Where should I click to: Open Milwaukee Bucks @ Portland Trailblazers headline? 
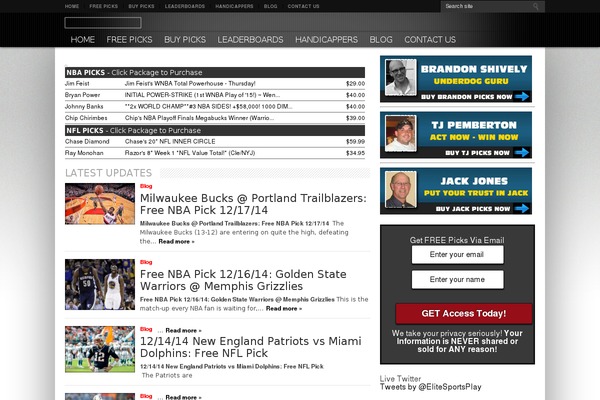(253, 204)
